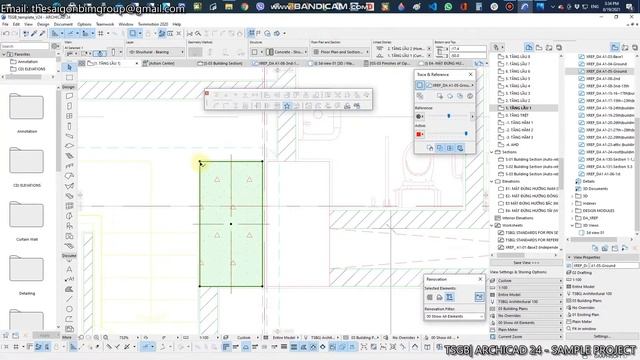640x360 pixels.
Task: Collapse the Favorites tree
Action: pyautogui.click(x=4, y=54)
